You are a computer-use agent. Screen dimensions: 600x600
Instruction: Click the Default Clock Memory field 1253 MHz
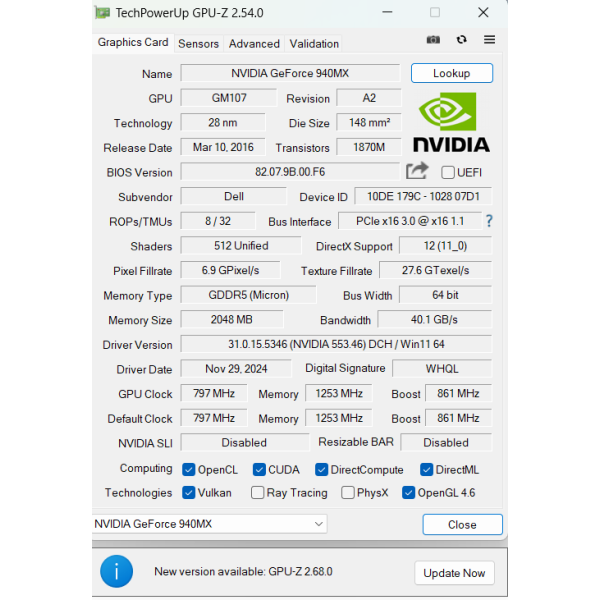pyautogui.click(x=339, y=418)
